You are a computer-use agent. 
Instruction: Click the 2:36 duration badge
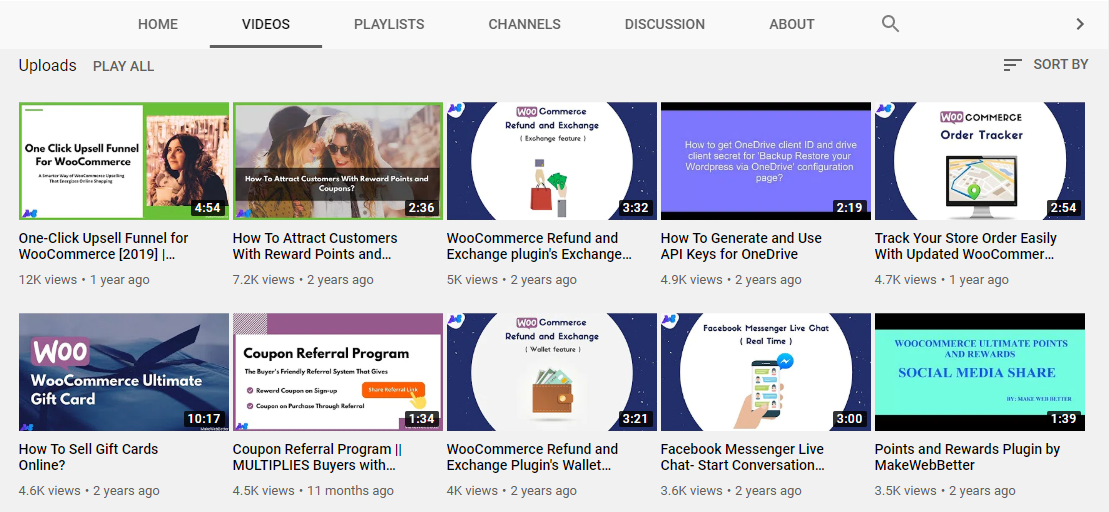pyautogui.click(x=422, y=208)
